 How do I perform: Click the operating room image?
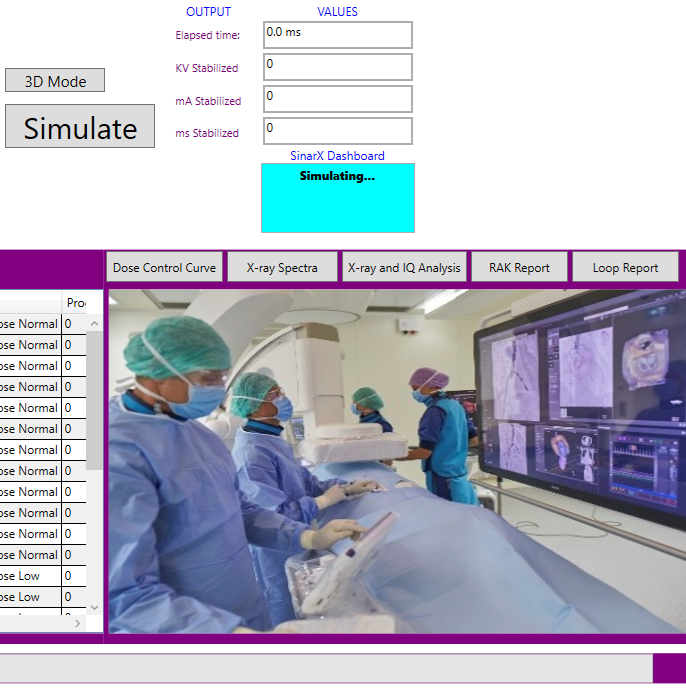tap(395, 461)
